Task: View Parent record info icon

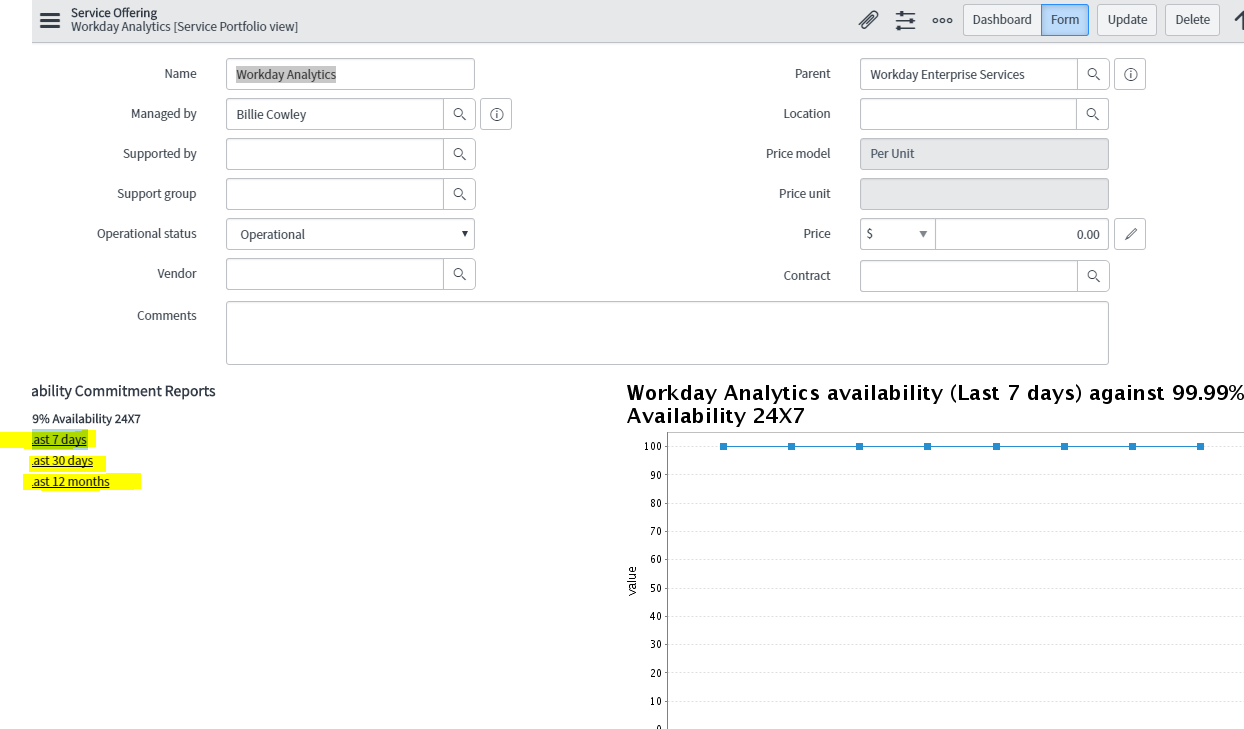Action: tap(1130, 74)
